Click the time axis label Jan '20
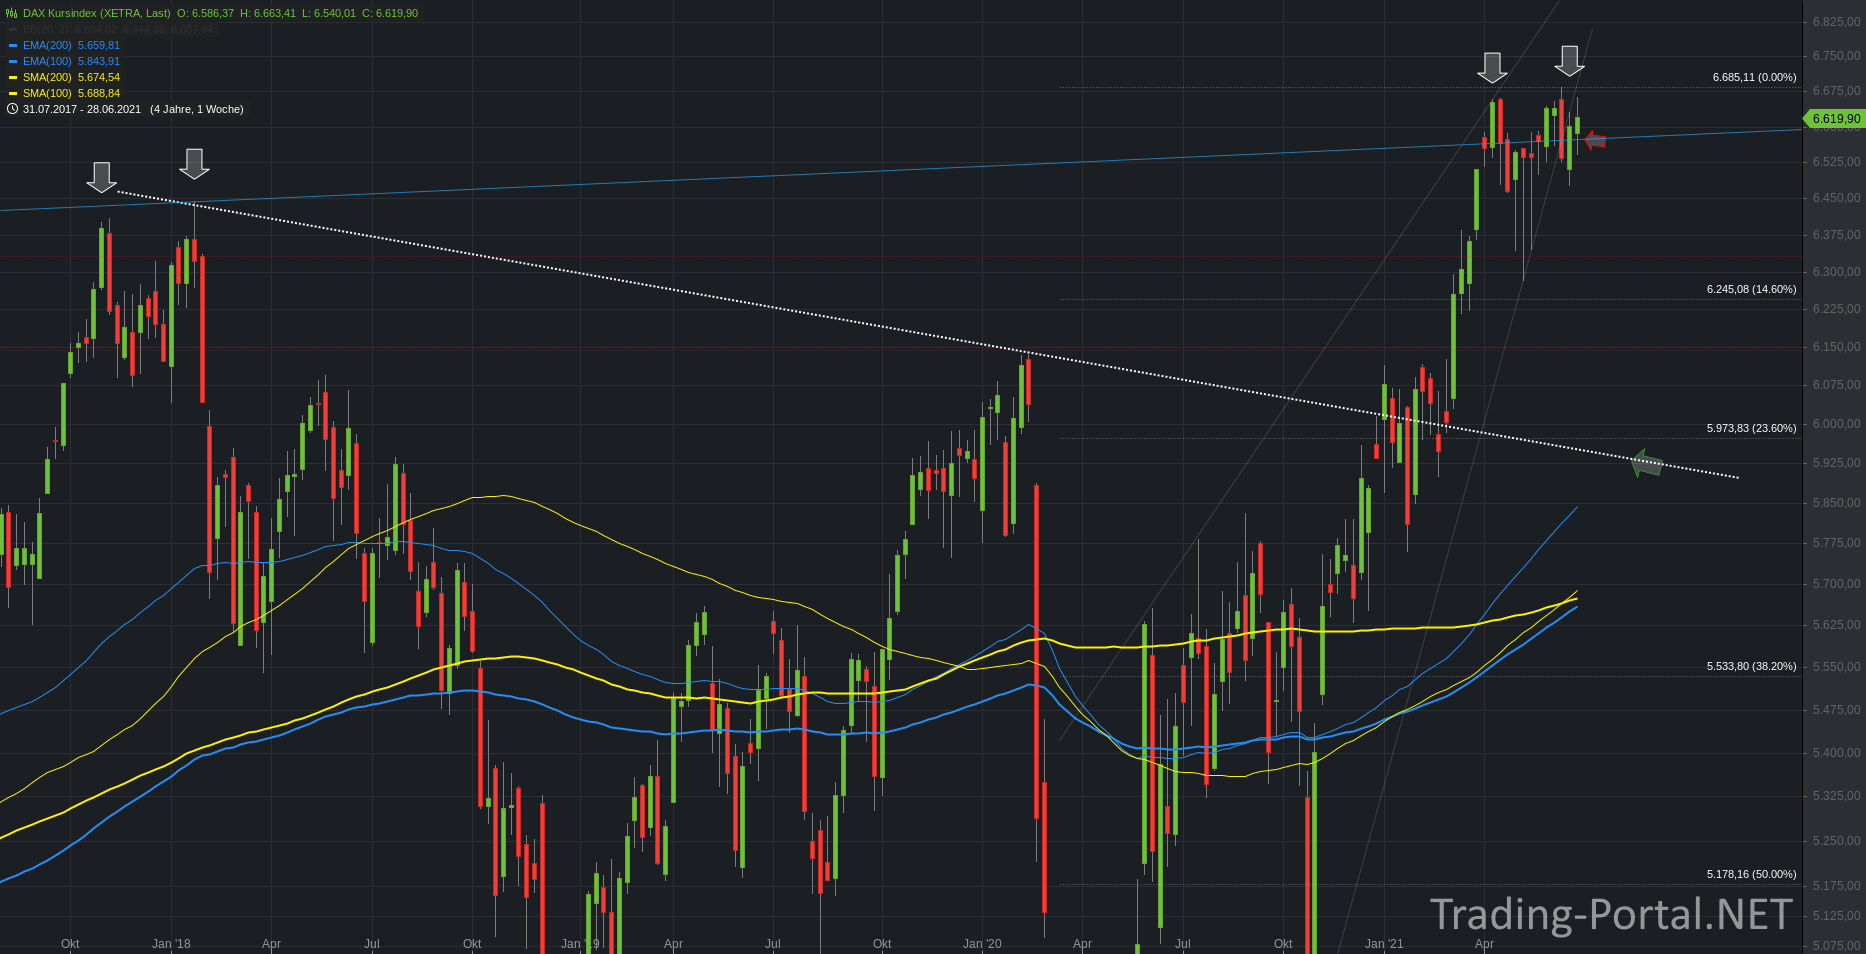The width and height of the screenshot is (1866, 954). coord(982,944)
